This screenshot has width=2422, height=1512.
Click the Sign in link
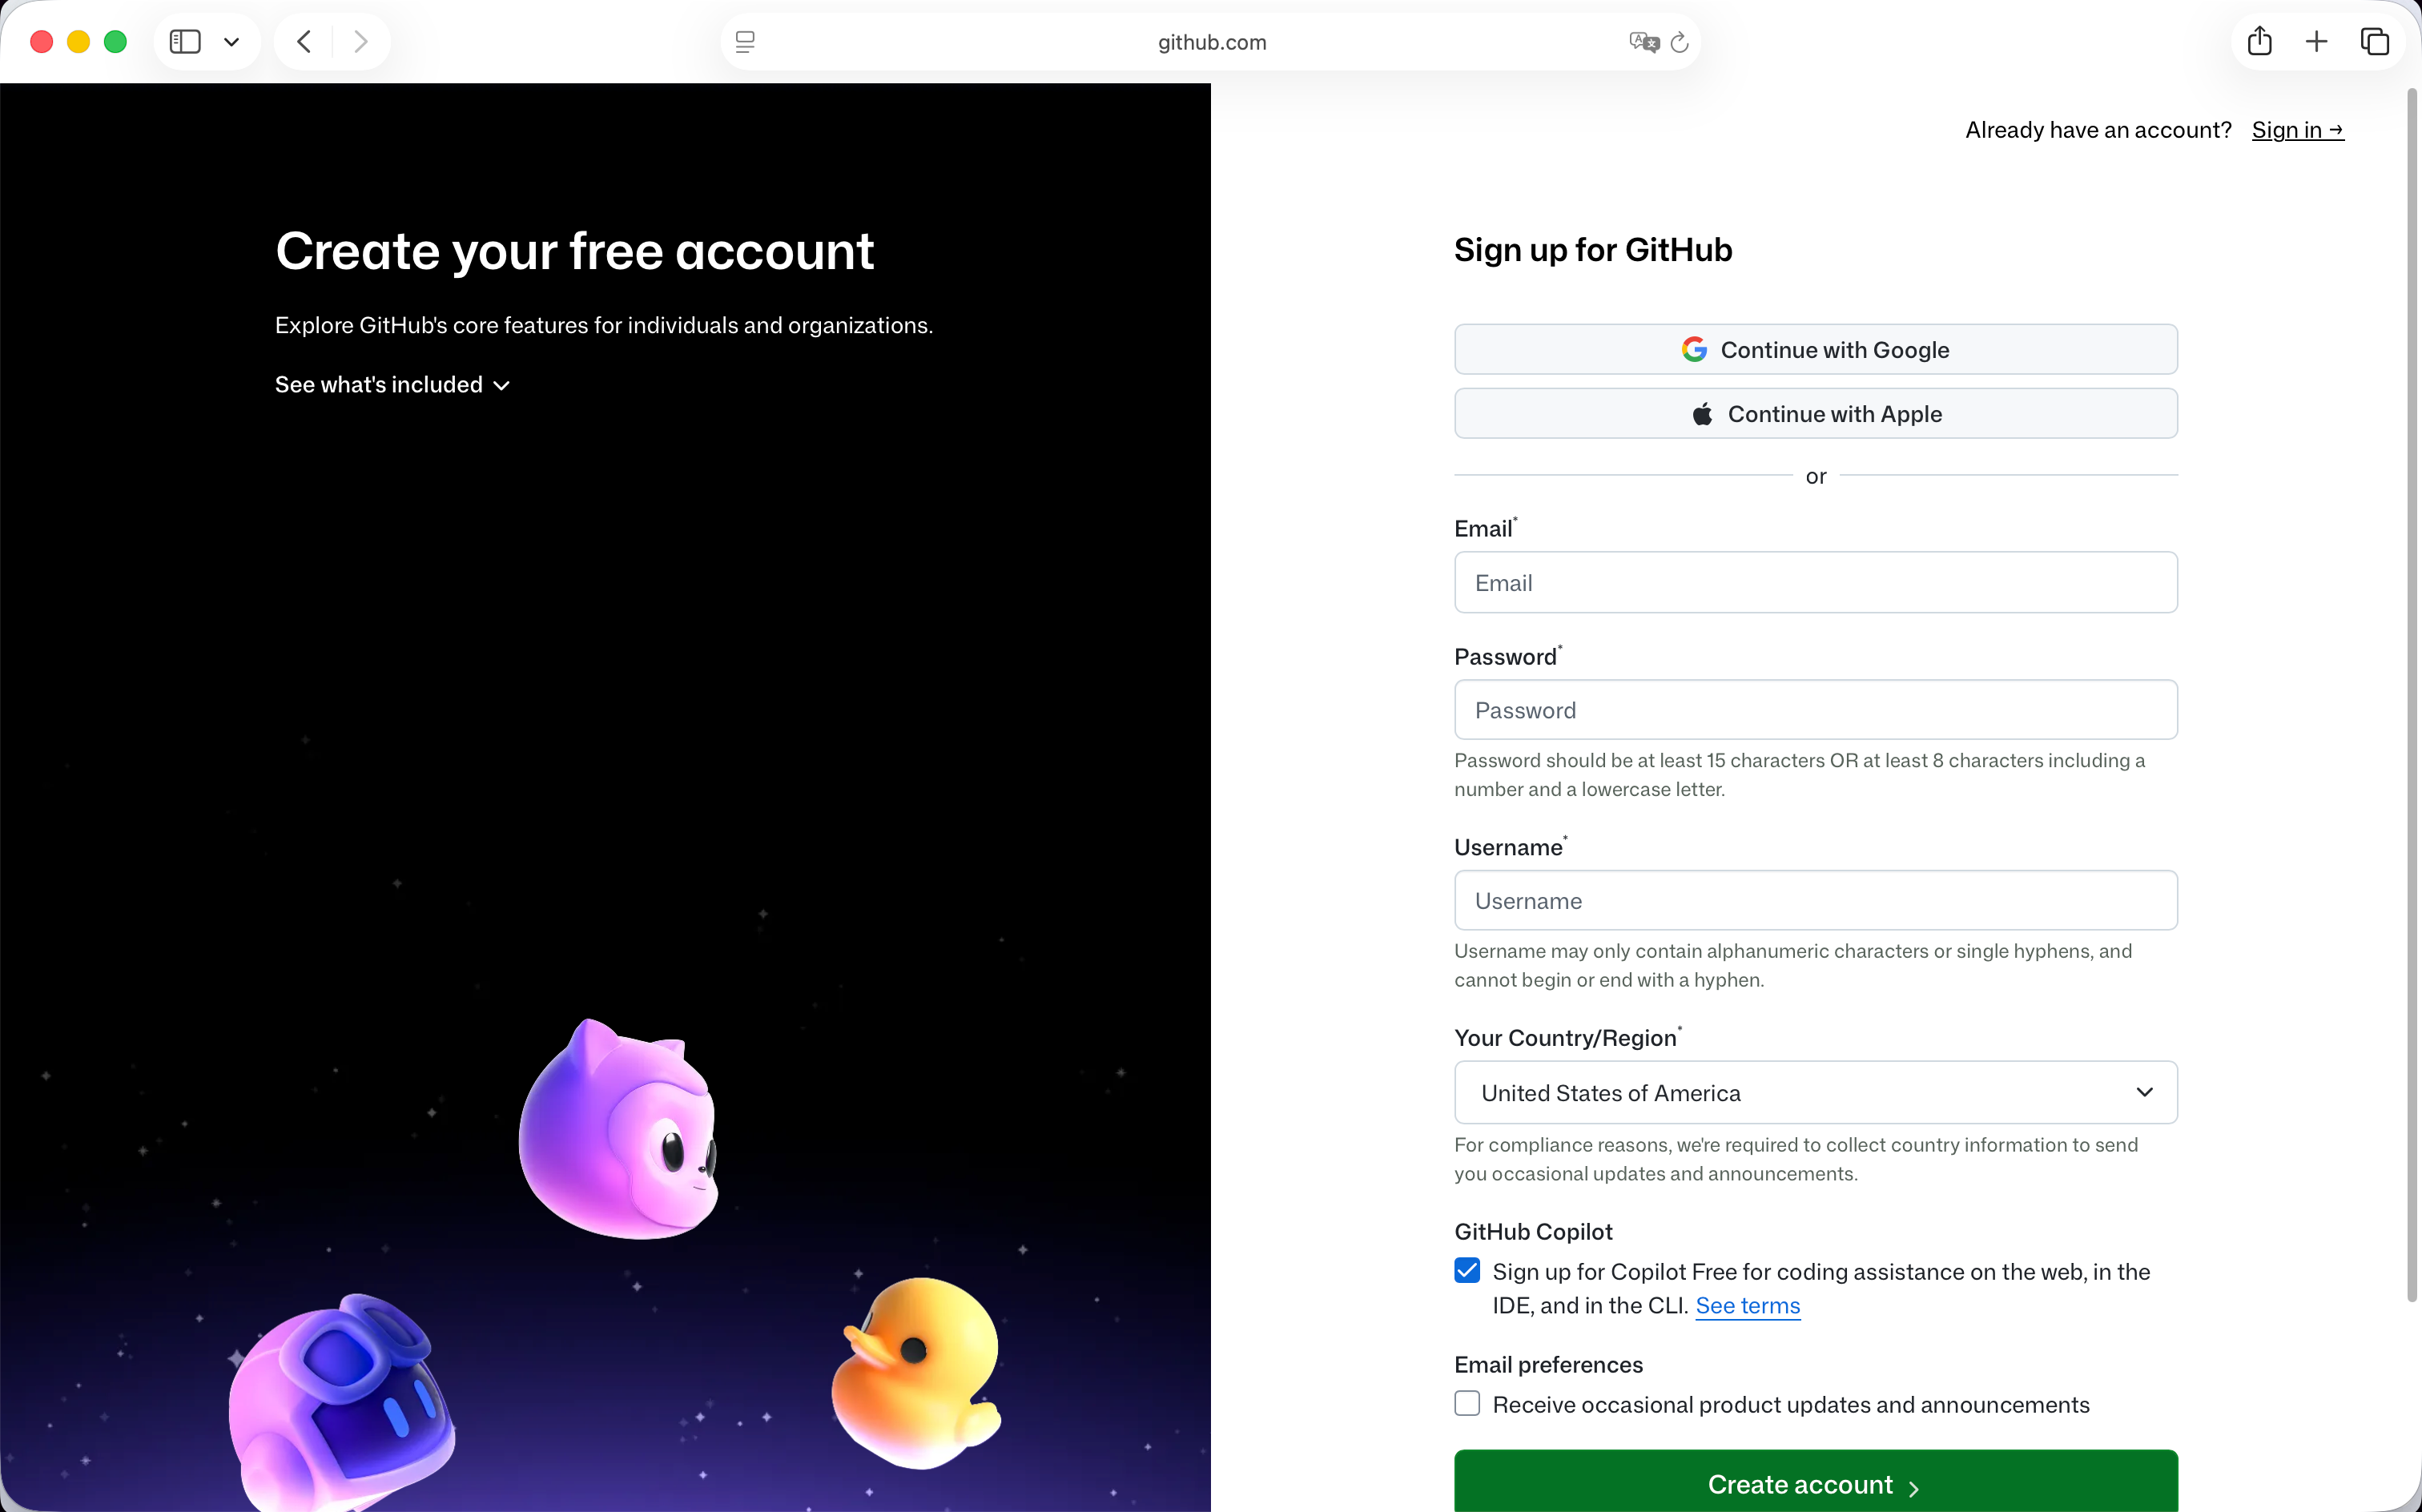coord(2298,130)
